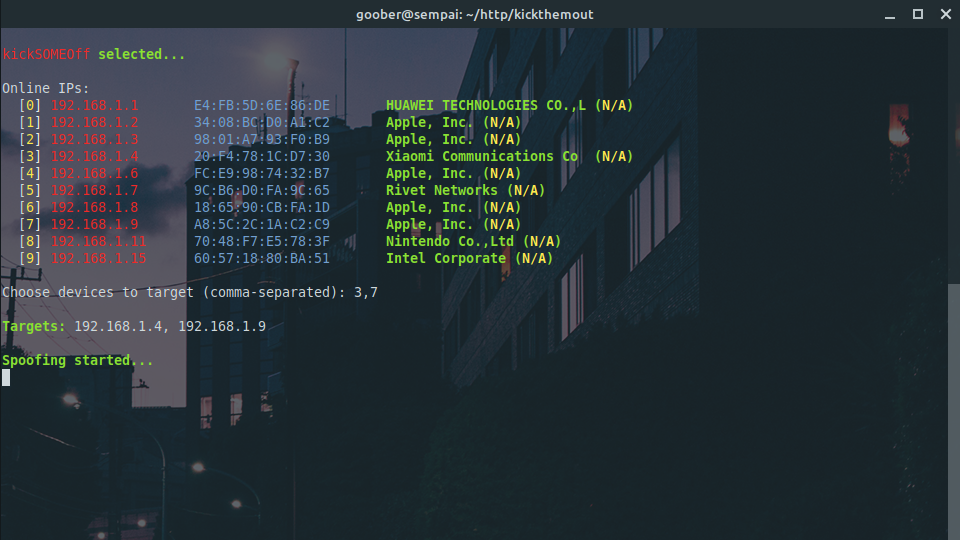Click MAC address 9C:B6:D0:FA:9C:65
This screenshot has width=960, height=540.
[x=262, y=190]
